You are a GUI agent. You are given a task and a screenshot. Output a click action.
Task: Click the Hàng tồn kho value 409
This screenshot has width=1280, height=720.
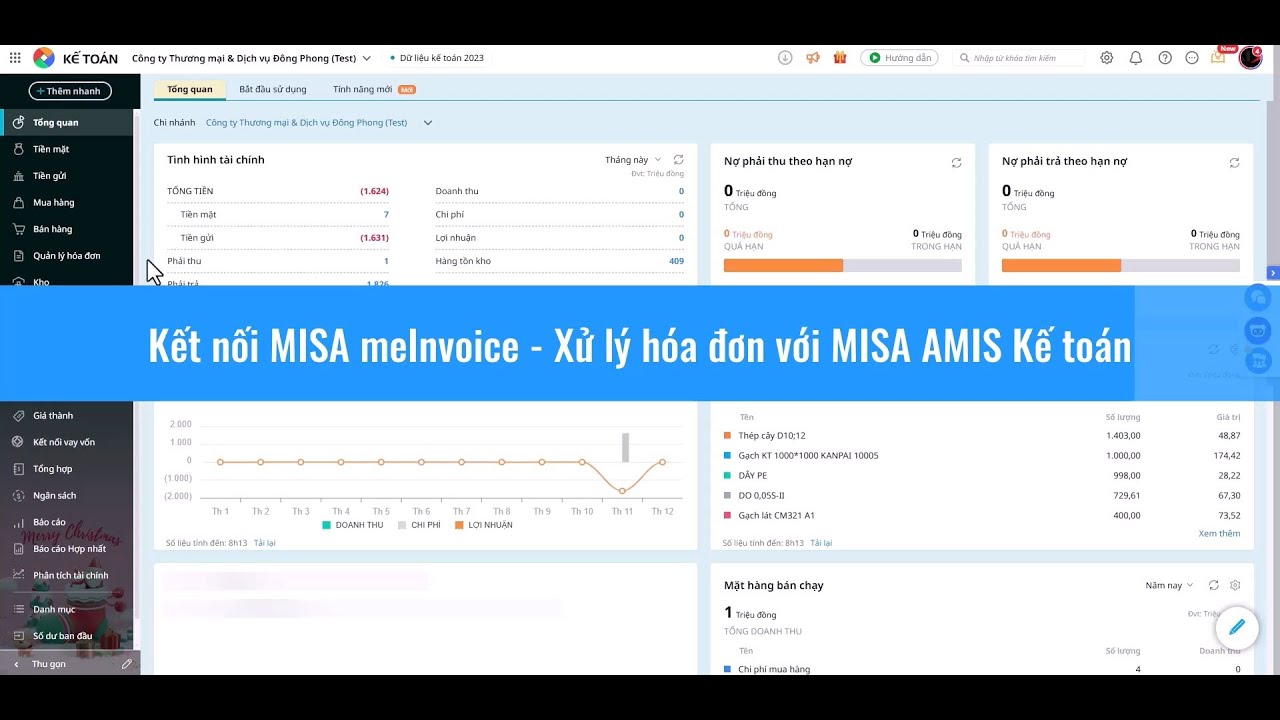click(x=676, y=261)
